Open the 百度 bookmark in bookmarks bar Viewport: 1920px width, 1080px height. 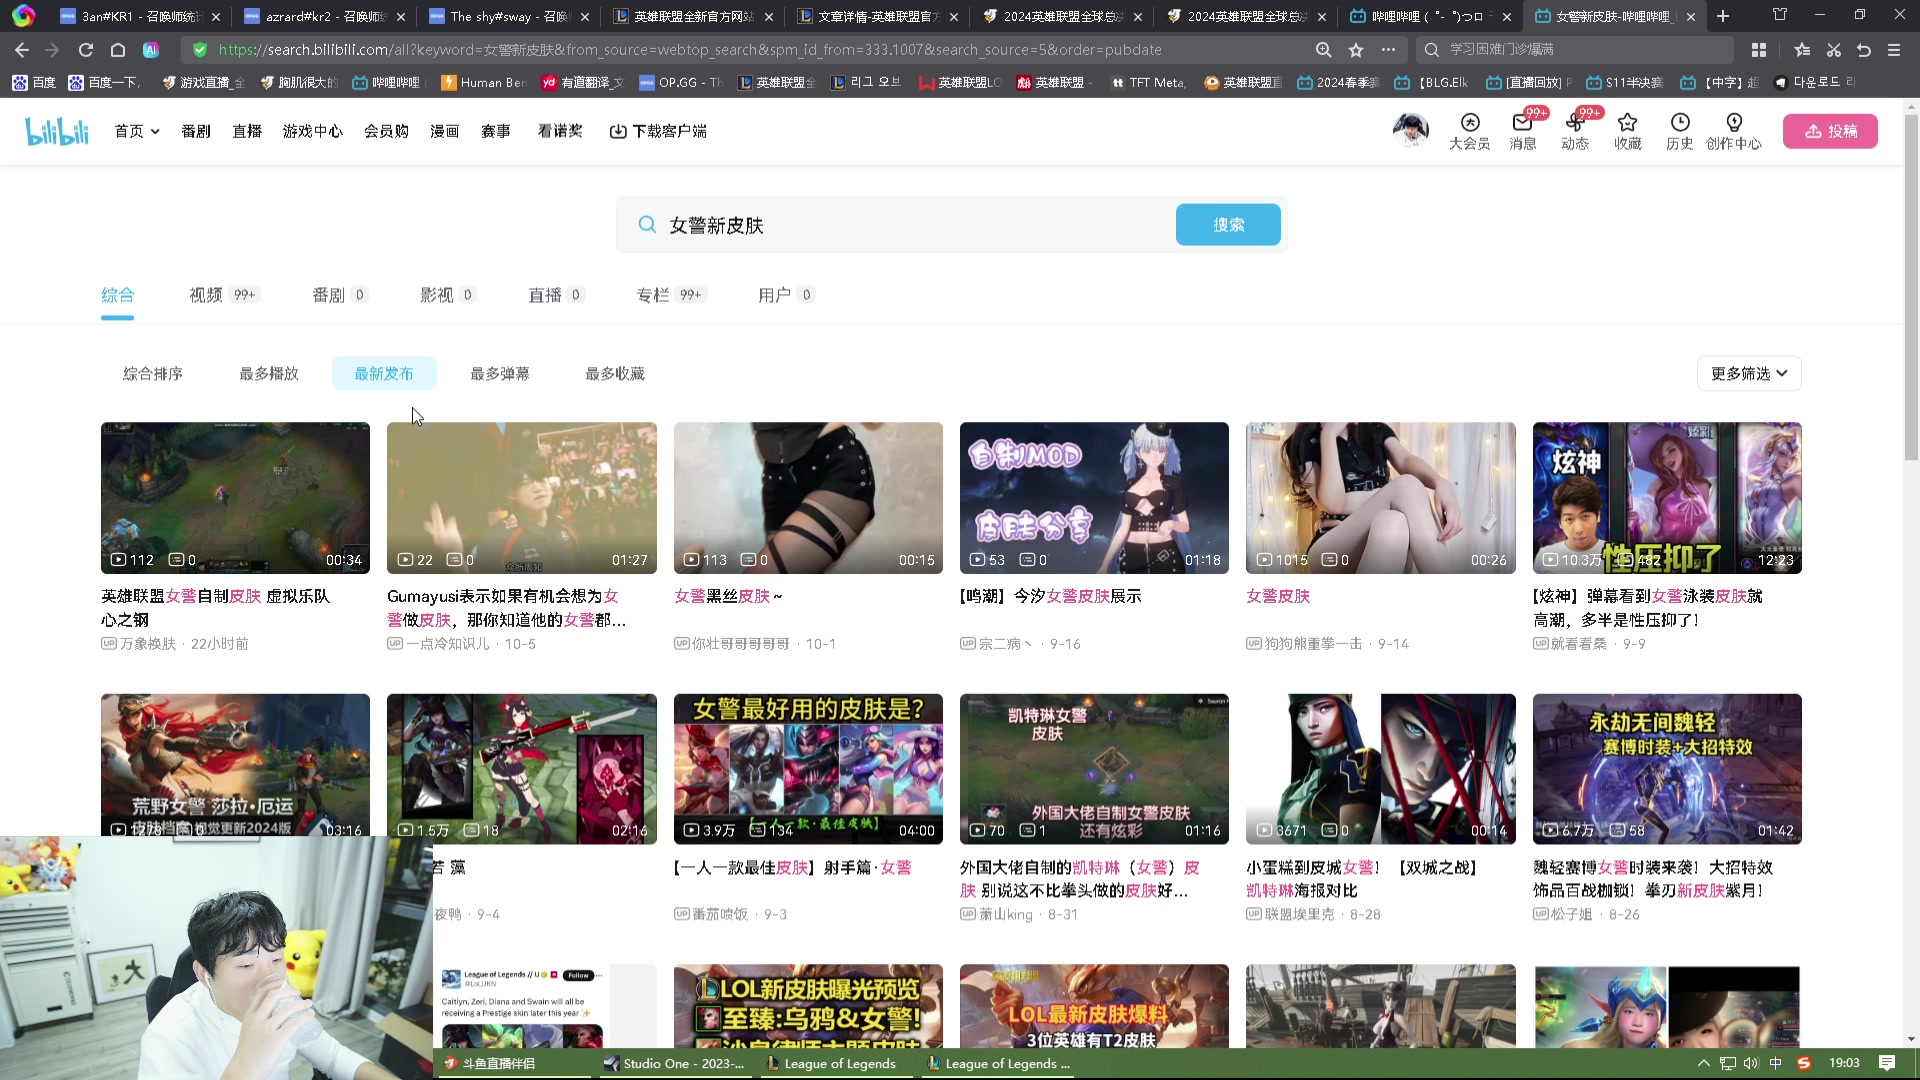34,82
